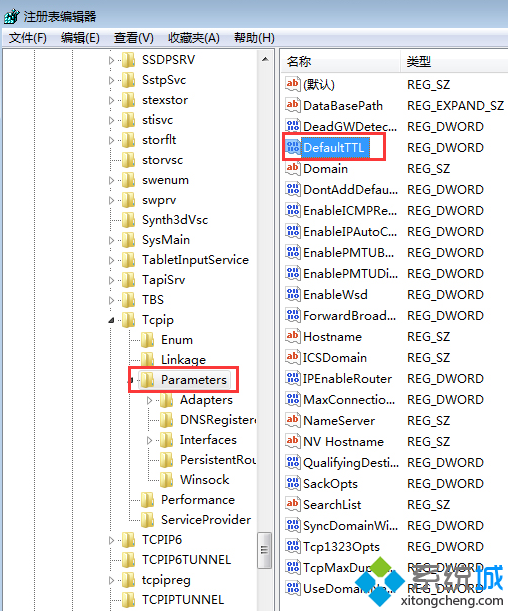508x611 pixels.
Task: Click the Hostname string value icon
Action: point(293,337)
